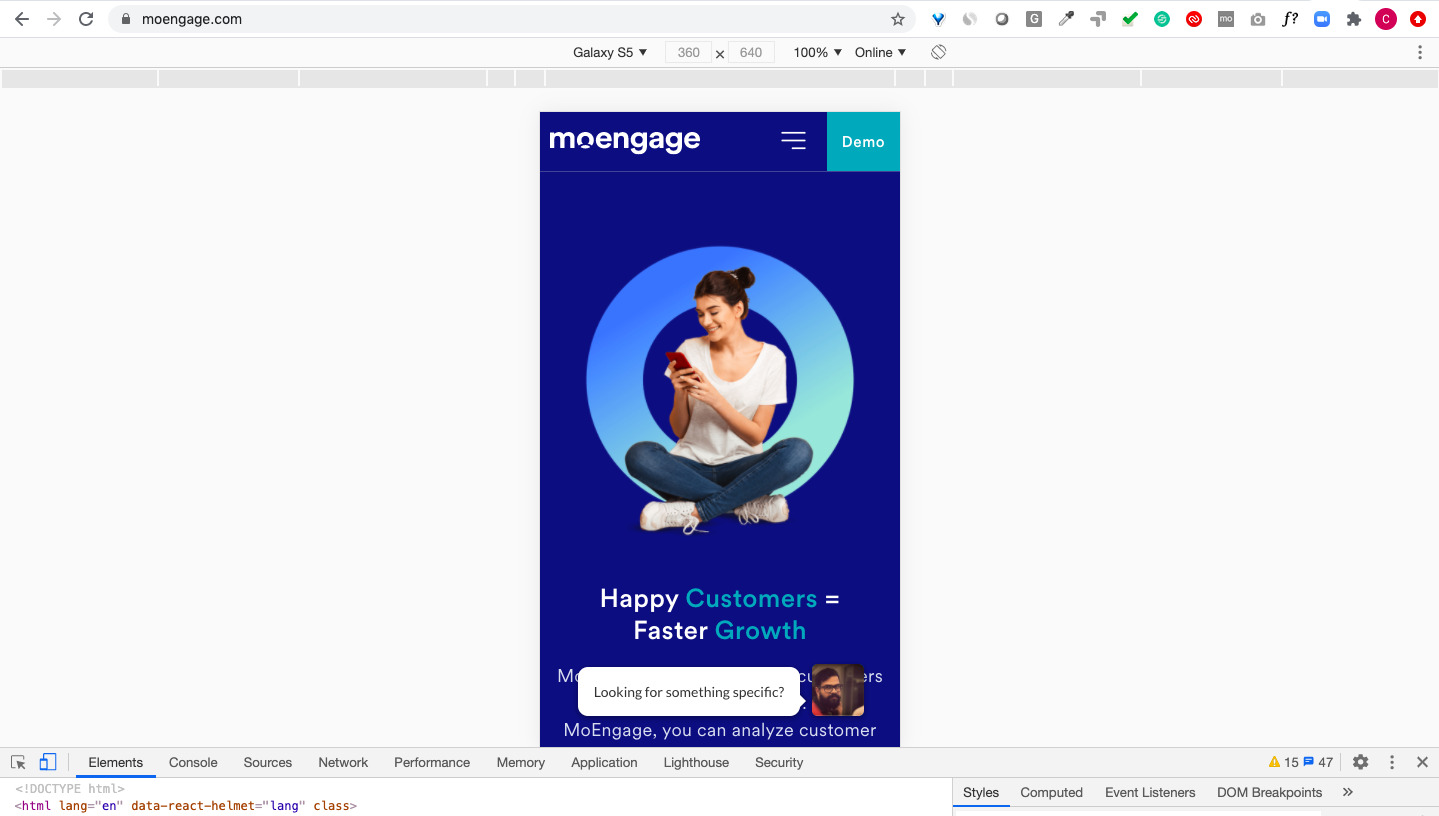Screen dimensions: 1439x816
Task: Click the rotate viewport orientation icon
Action: (938, 51)
